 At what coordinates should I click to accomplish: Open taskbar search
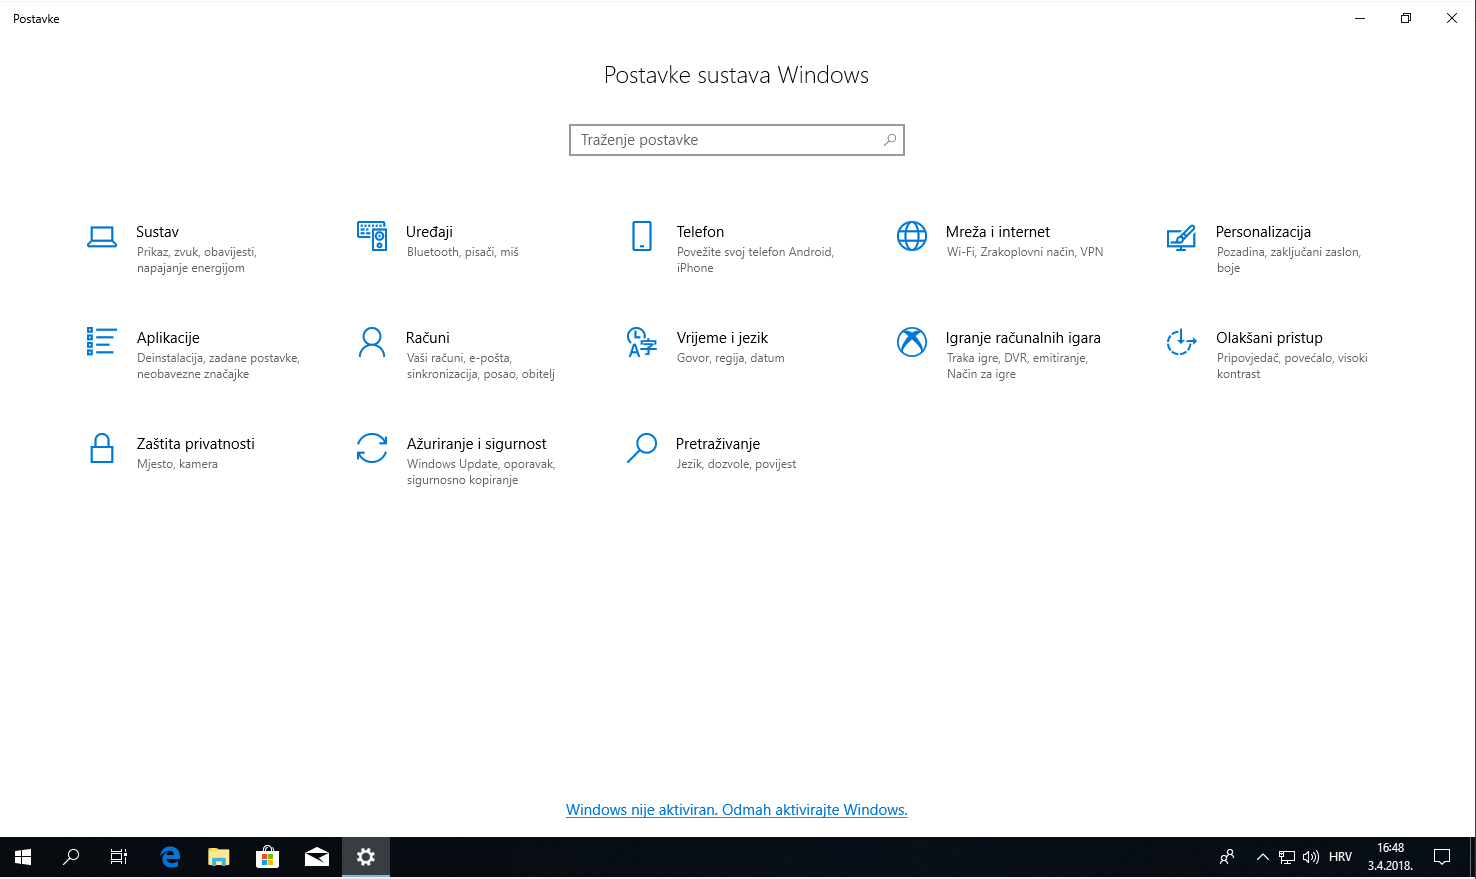[x=71, y=857]
